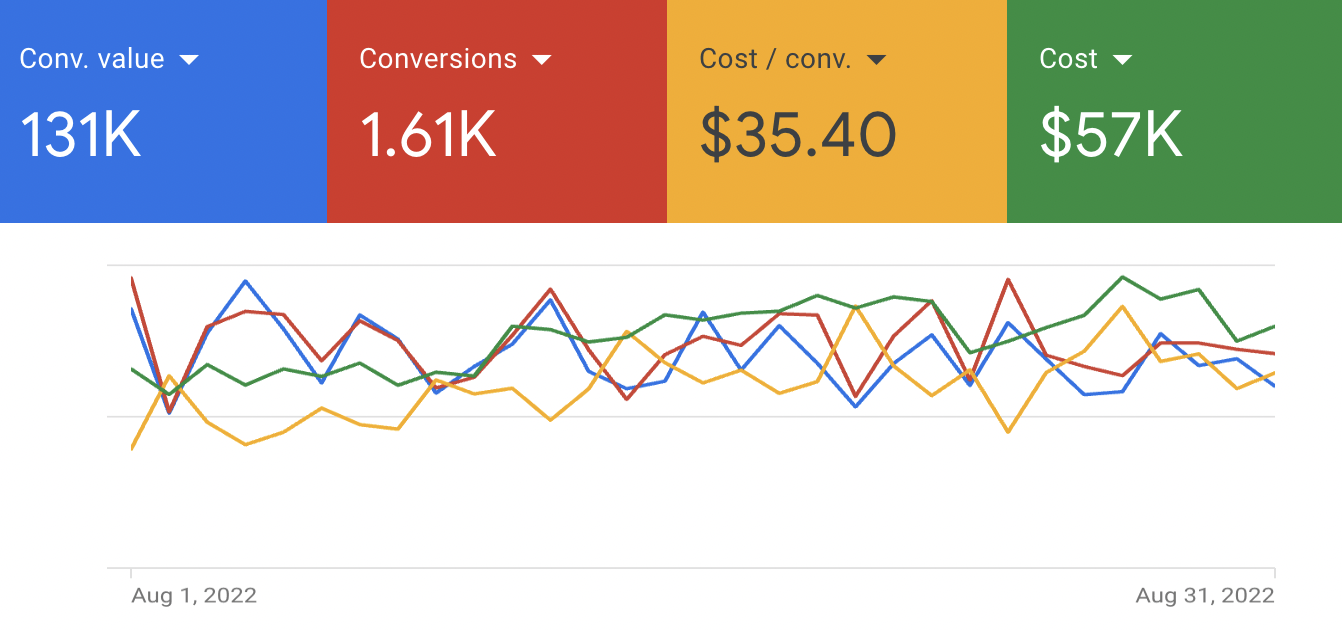Viewport: 1342px width, 630px height.
Task: Open the Conv. value metric dropdown arrow
Action: [x=189, y=60]
